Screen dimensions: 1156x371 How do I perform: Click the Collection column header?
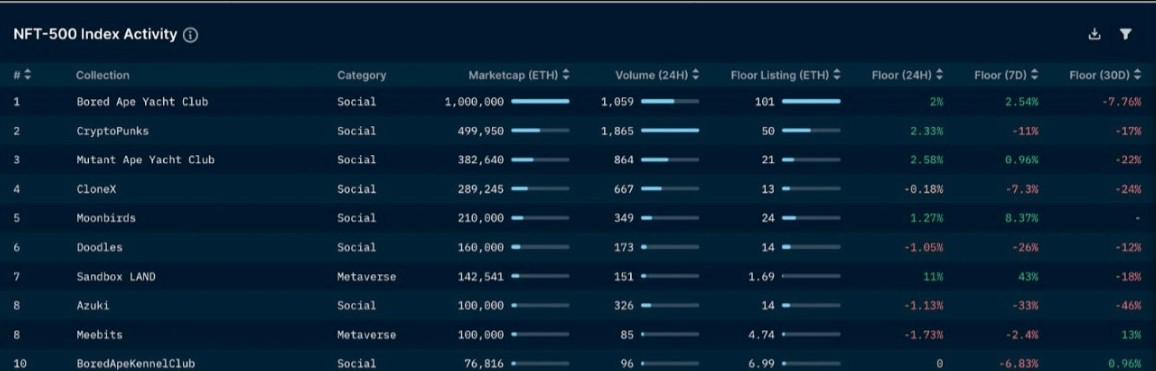coord(102,75)
